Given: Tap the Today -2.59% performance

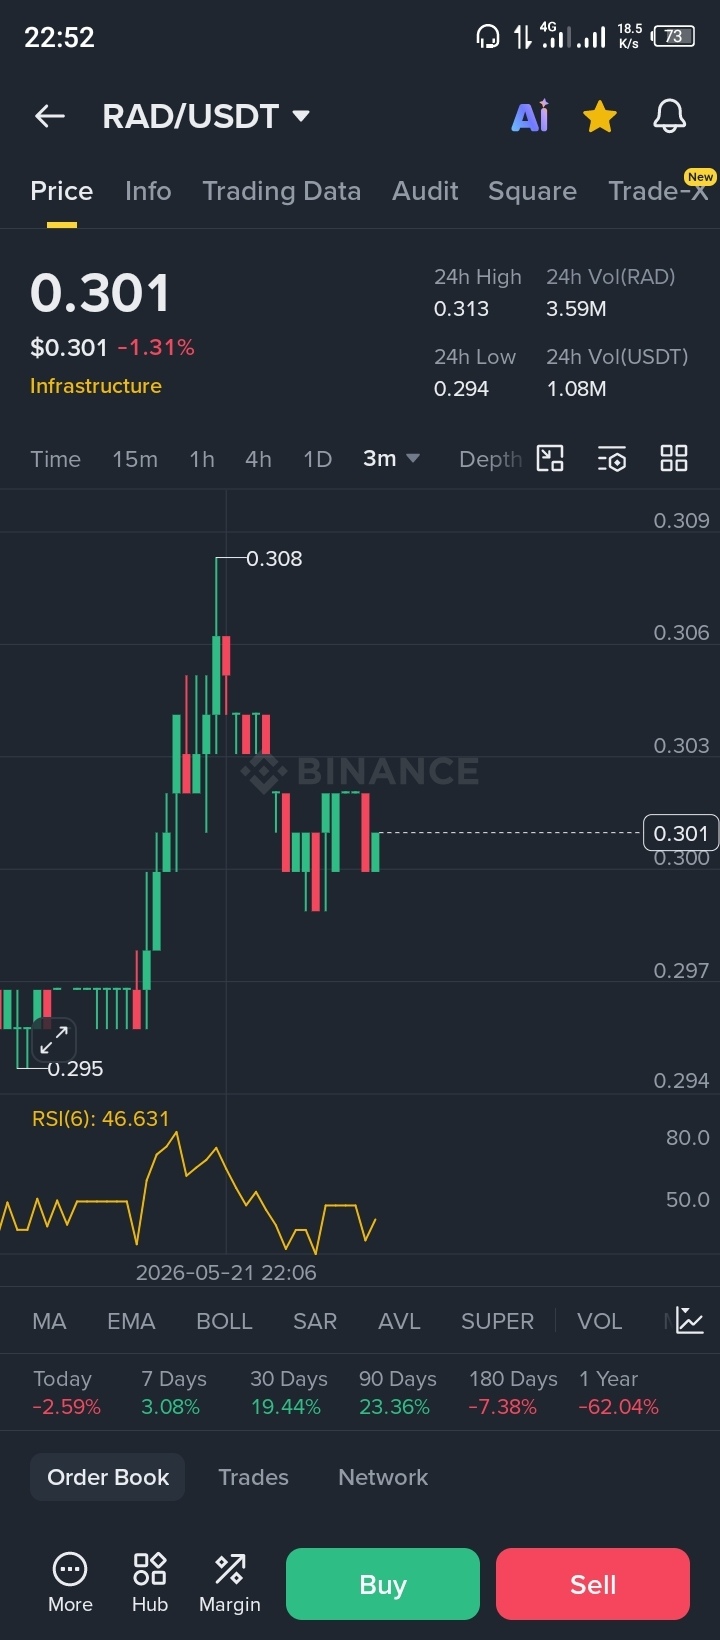Looking at the screenshot, I should pyautogui.click(x=66, y=1393).
